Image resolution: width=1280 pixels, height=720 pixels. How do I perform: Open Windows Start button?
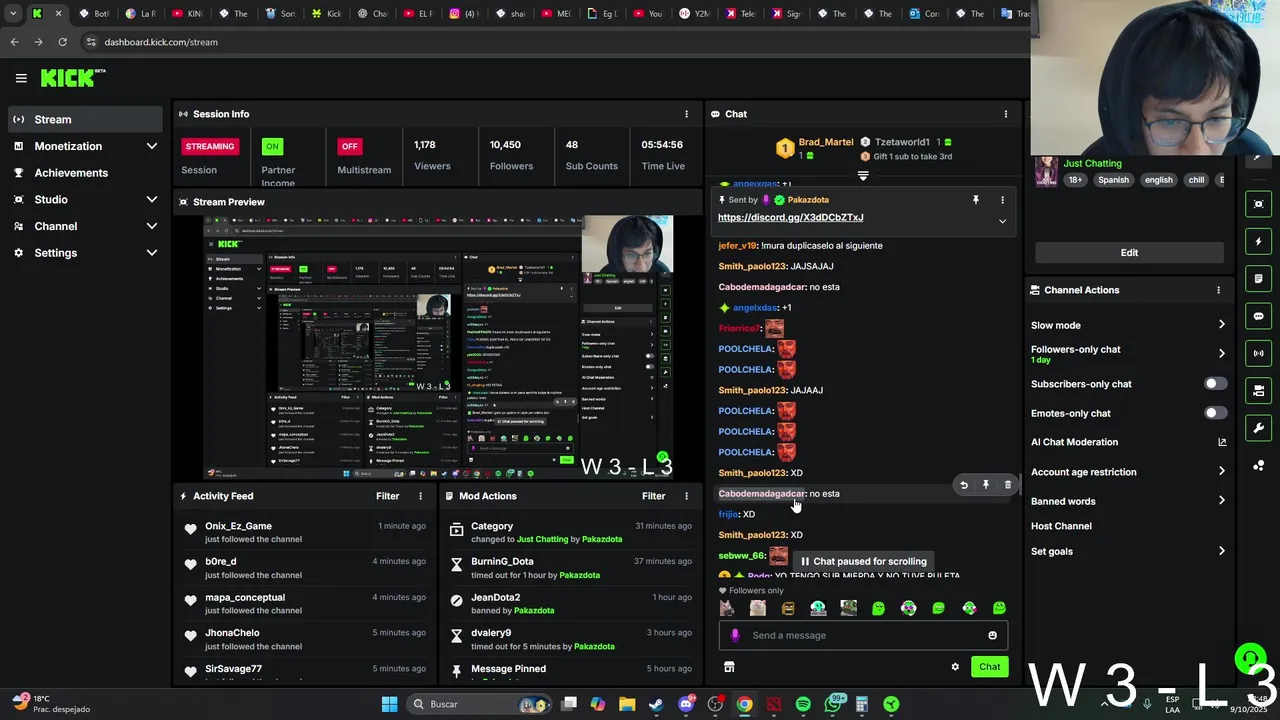389,704
